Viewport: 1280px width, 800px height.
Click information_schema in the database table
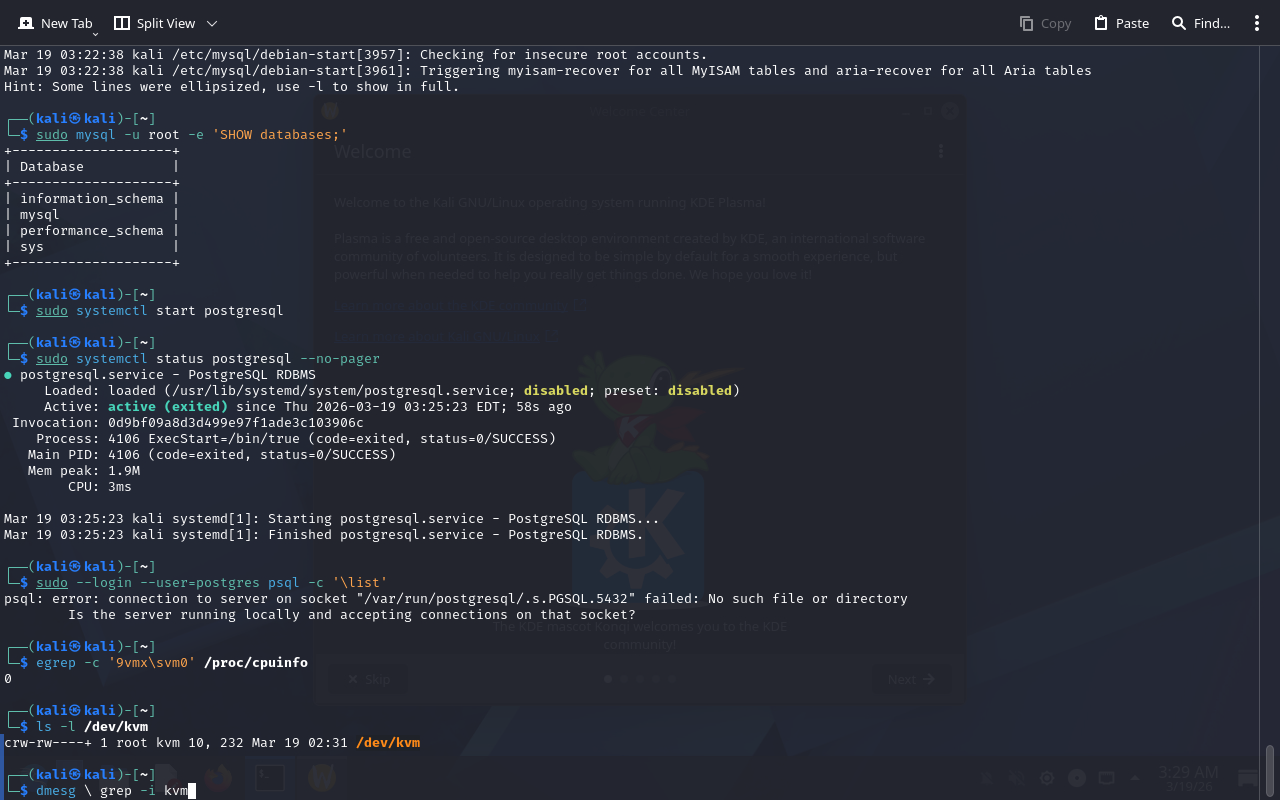click(91, 199)
